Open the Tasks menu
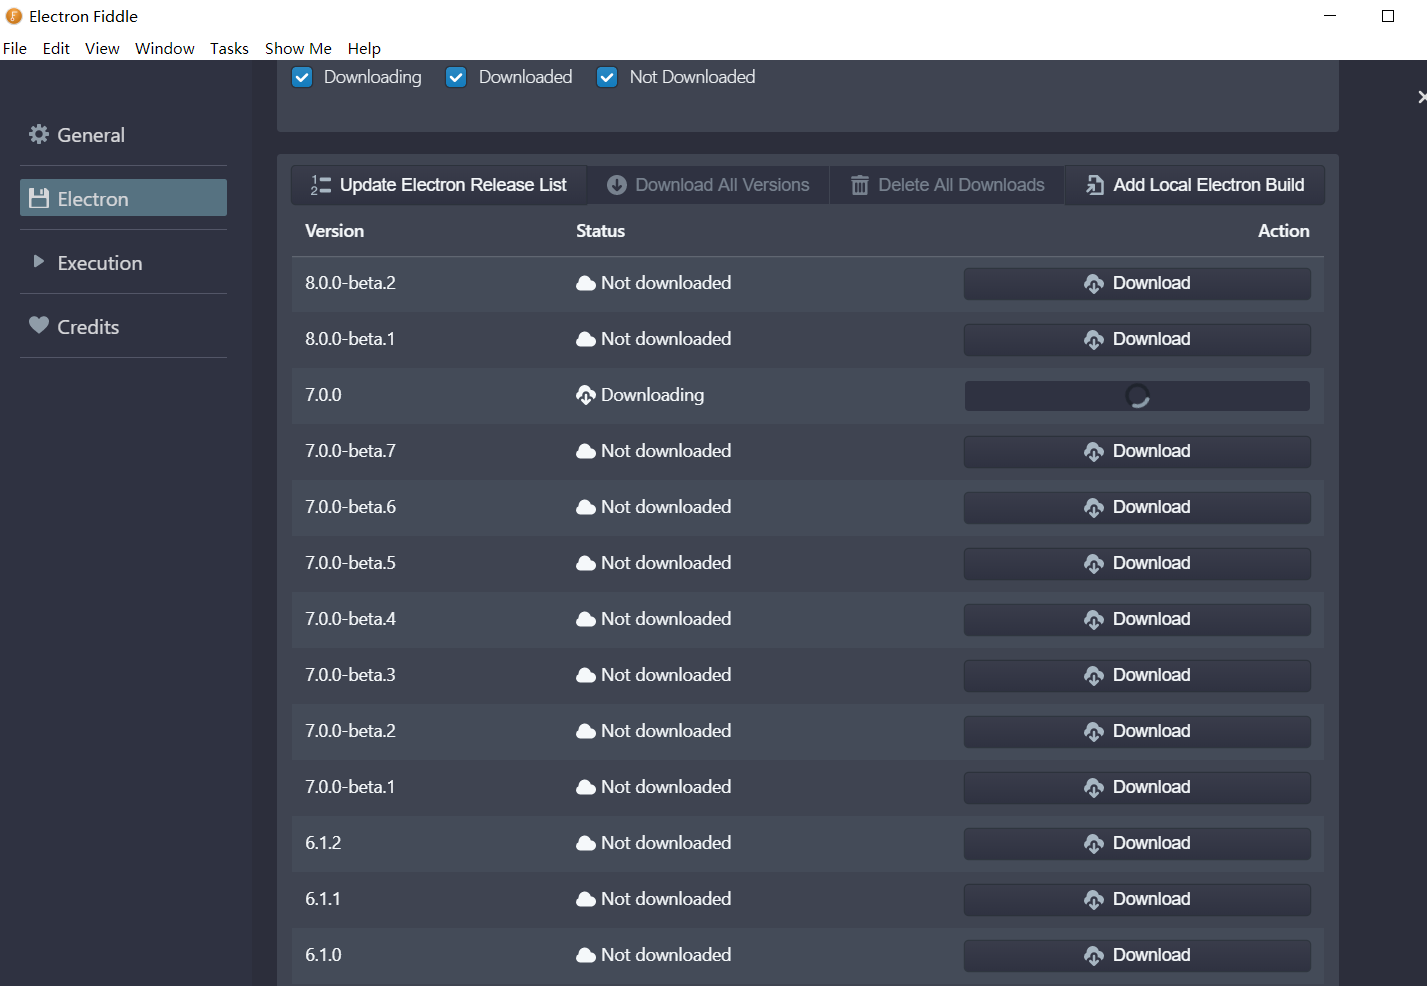 pos(229,48)
